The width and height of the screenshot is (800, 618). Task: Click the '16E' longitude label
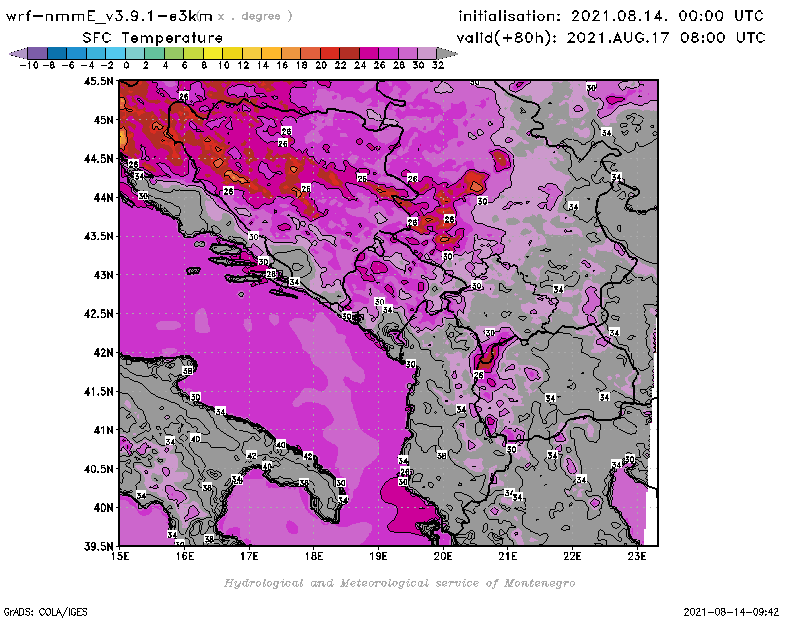tap(185, 556)
